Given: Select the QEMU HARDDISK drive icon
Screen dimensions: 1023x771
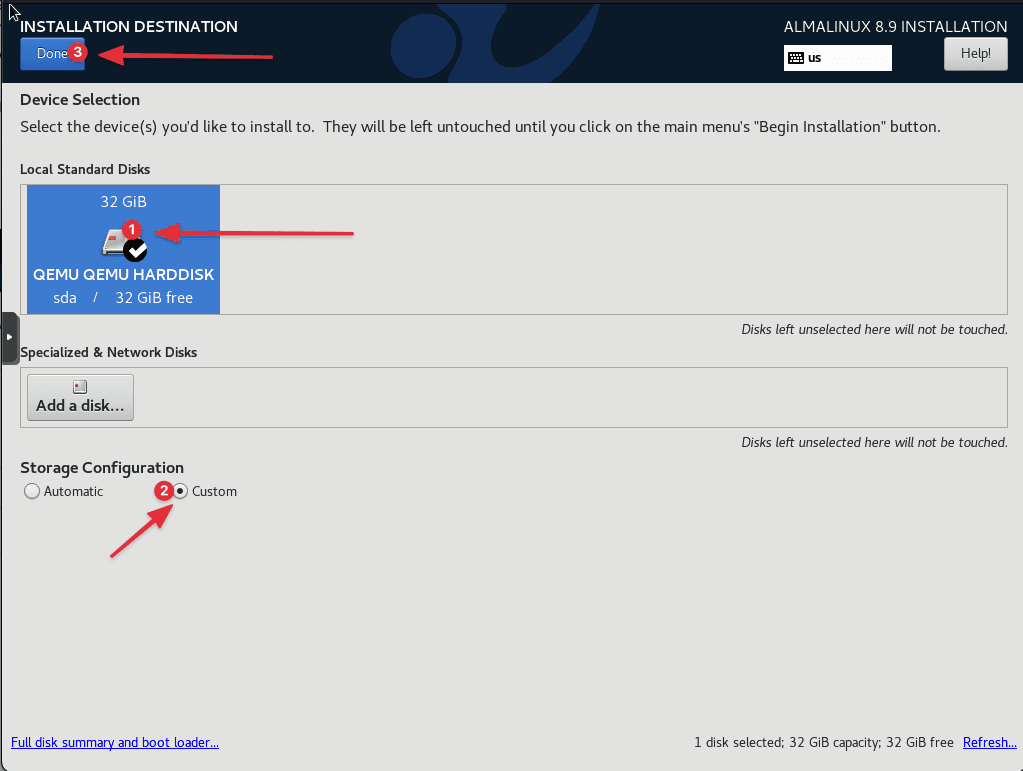Looking at the screenshot, I should 114,241.
